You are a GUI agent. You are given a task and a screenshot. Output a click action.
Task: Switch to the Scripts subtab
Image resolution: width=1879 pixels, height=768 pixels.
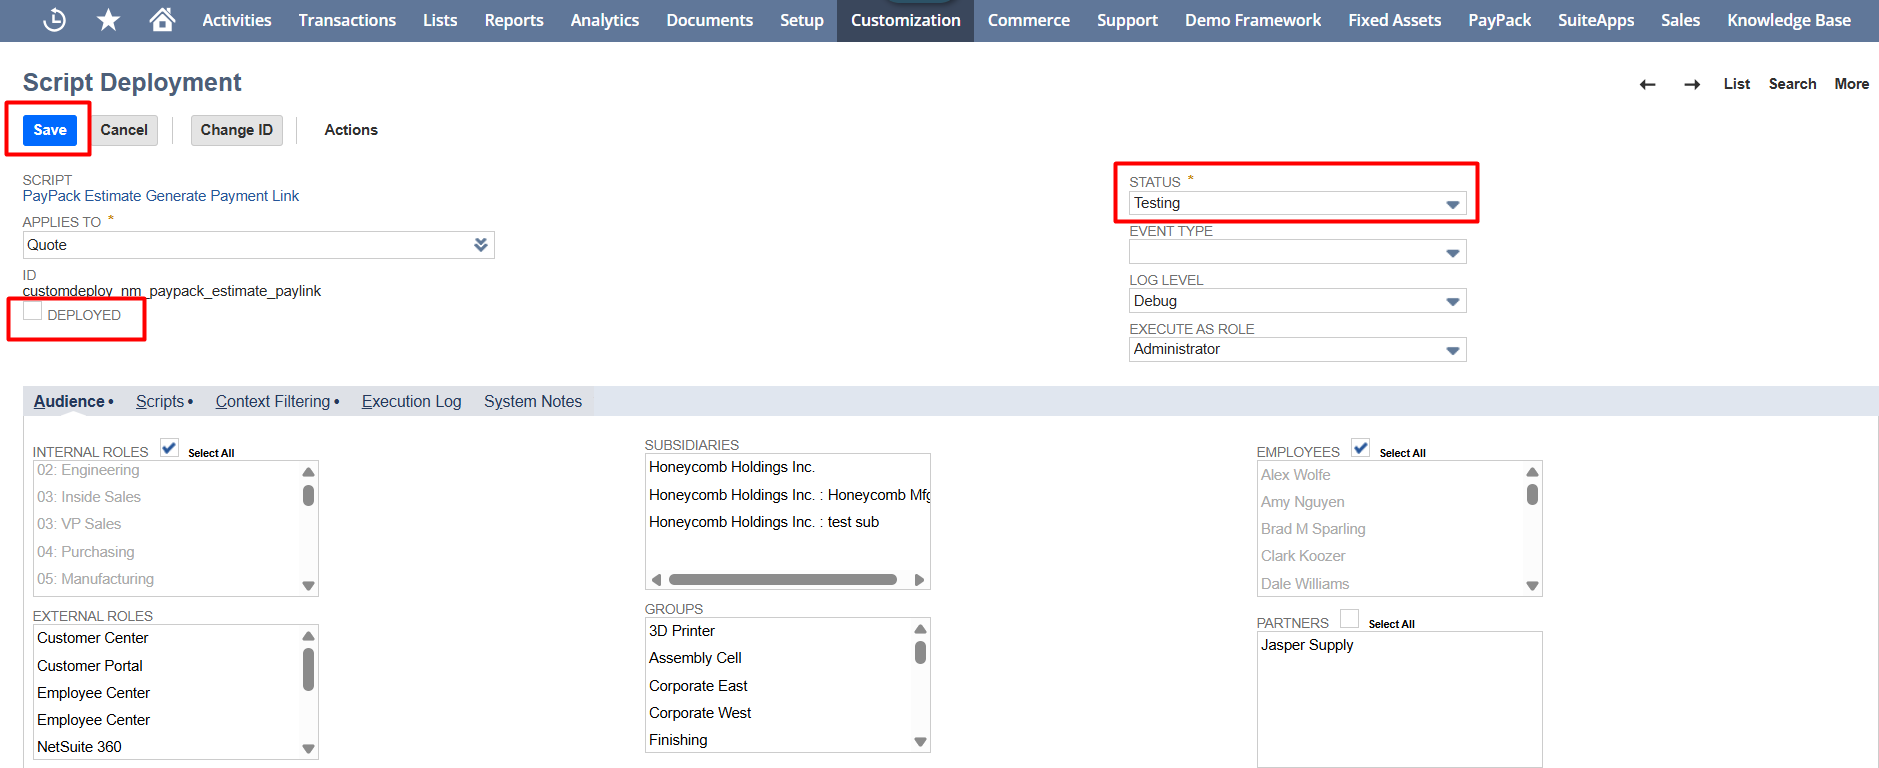(x=160, y=401)
